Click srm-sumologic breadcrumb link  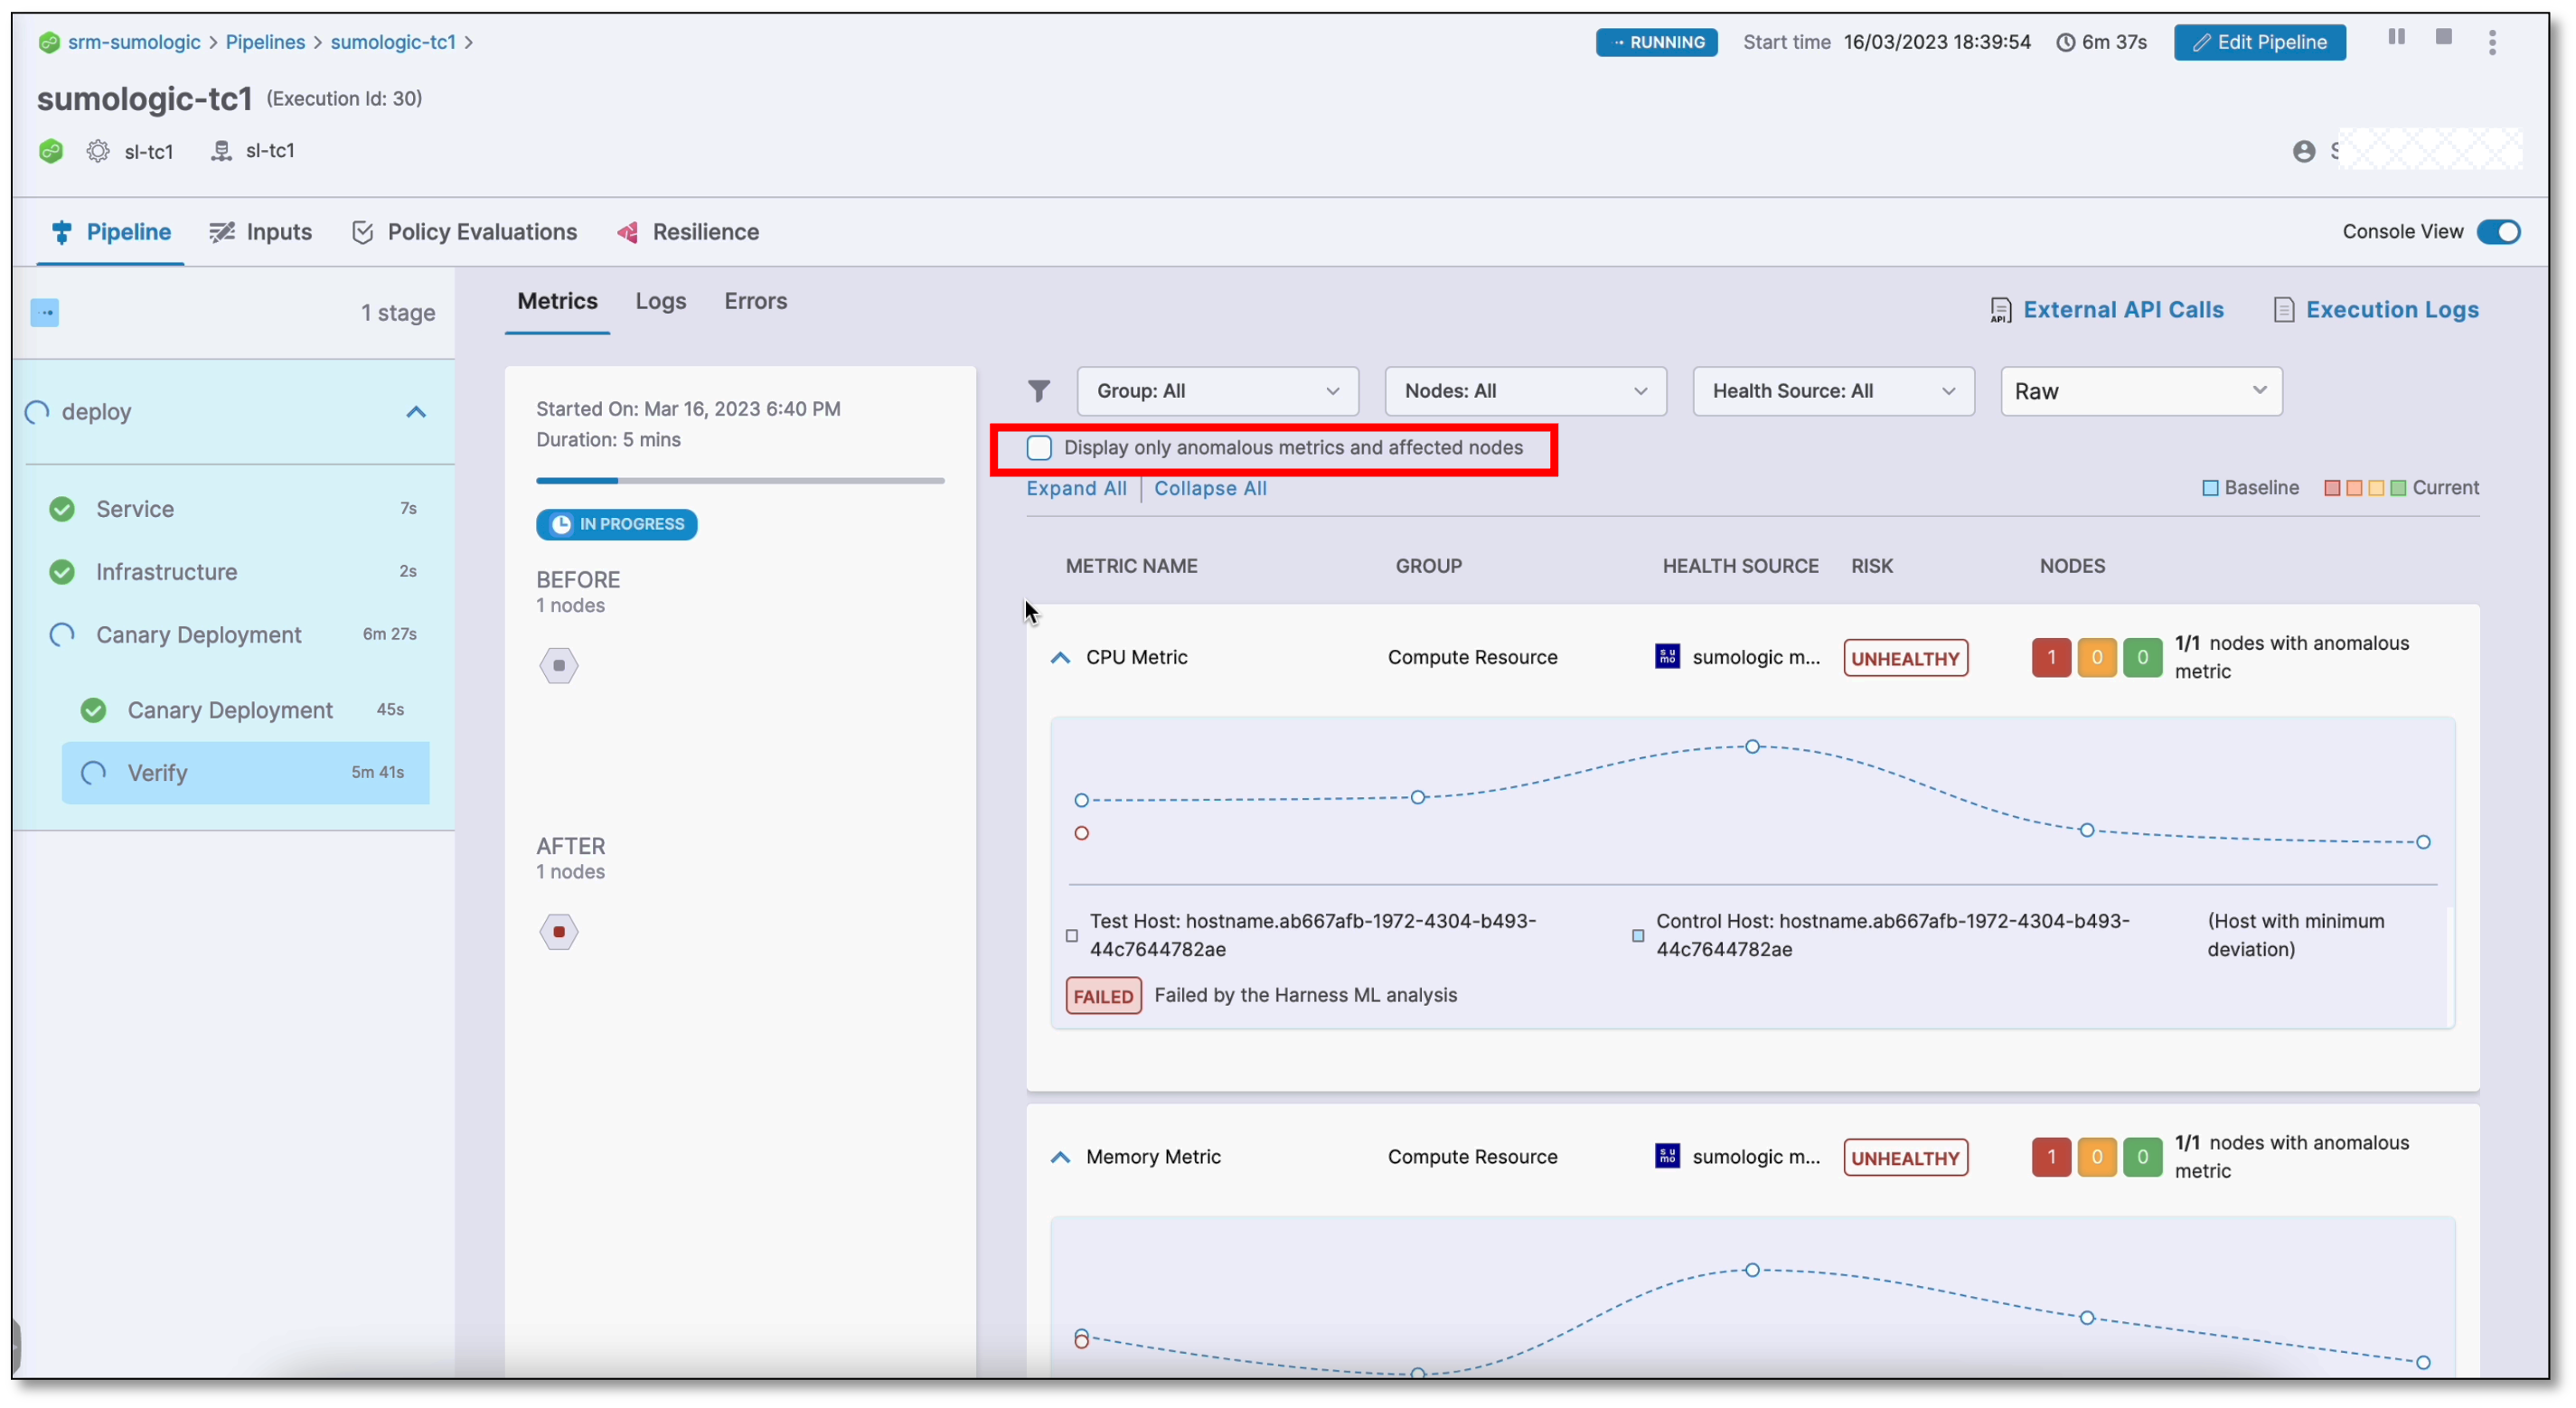tap(134, 42)
